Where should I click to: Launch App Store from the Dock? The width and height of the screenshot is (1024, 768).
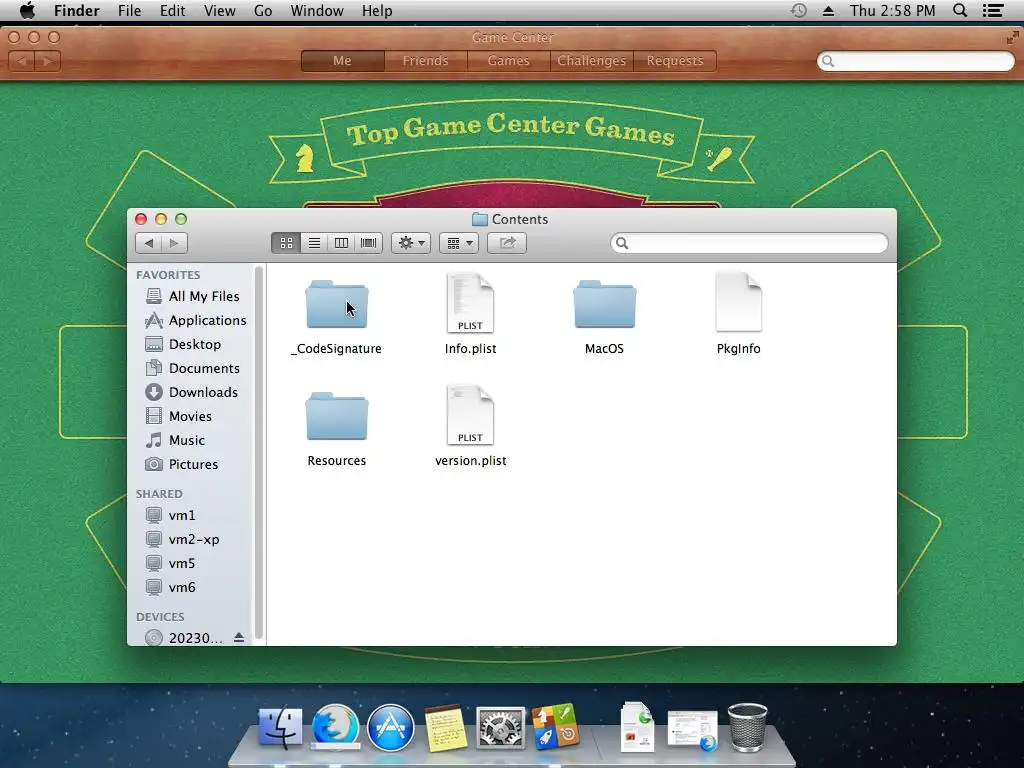tap(391, 728)
